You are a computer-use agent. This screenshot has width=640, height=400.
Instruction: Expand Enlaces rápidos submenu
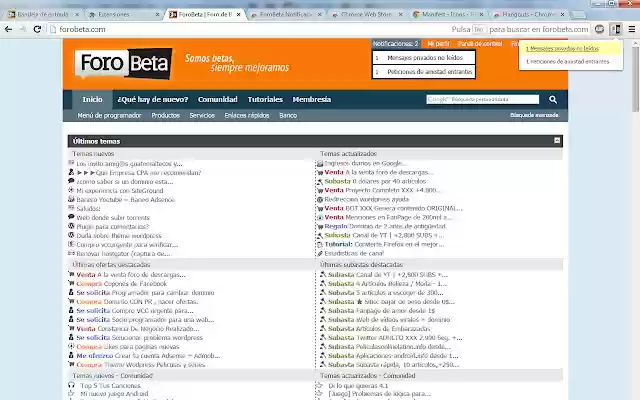click(247, 116)
